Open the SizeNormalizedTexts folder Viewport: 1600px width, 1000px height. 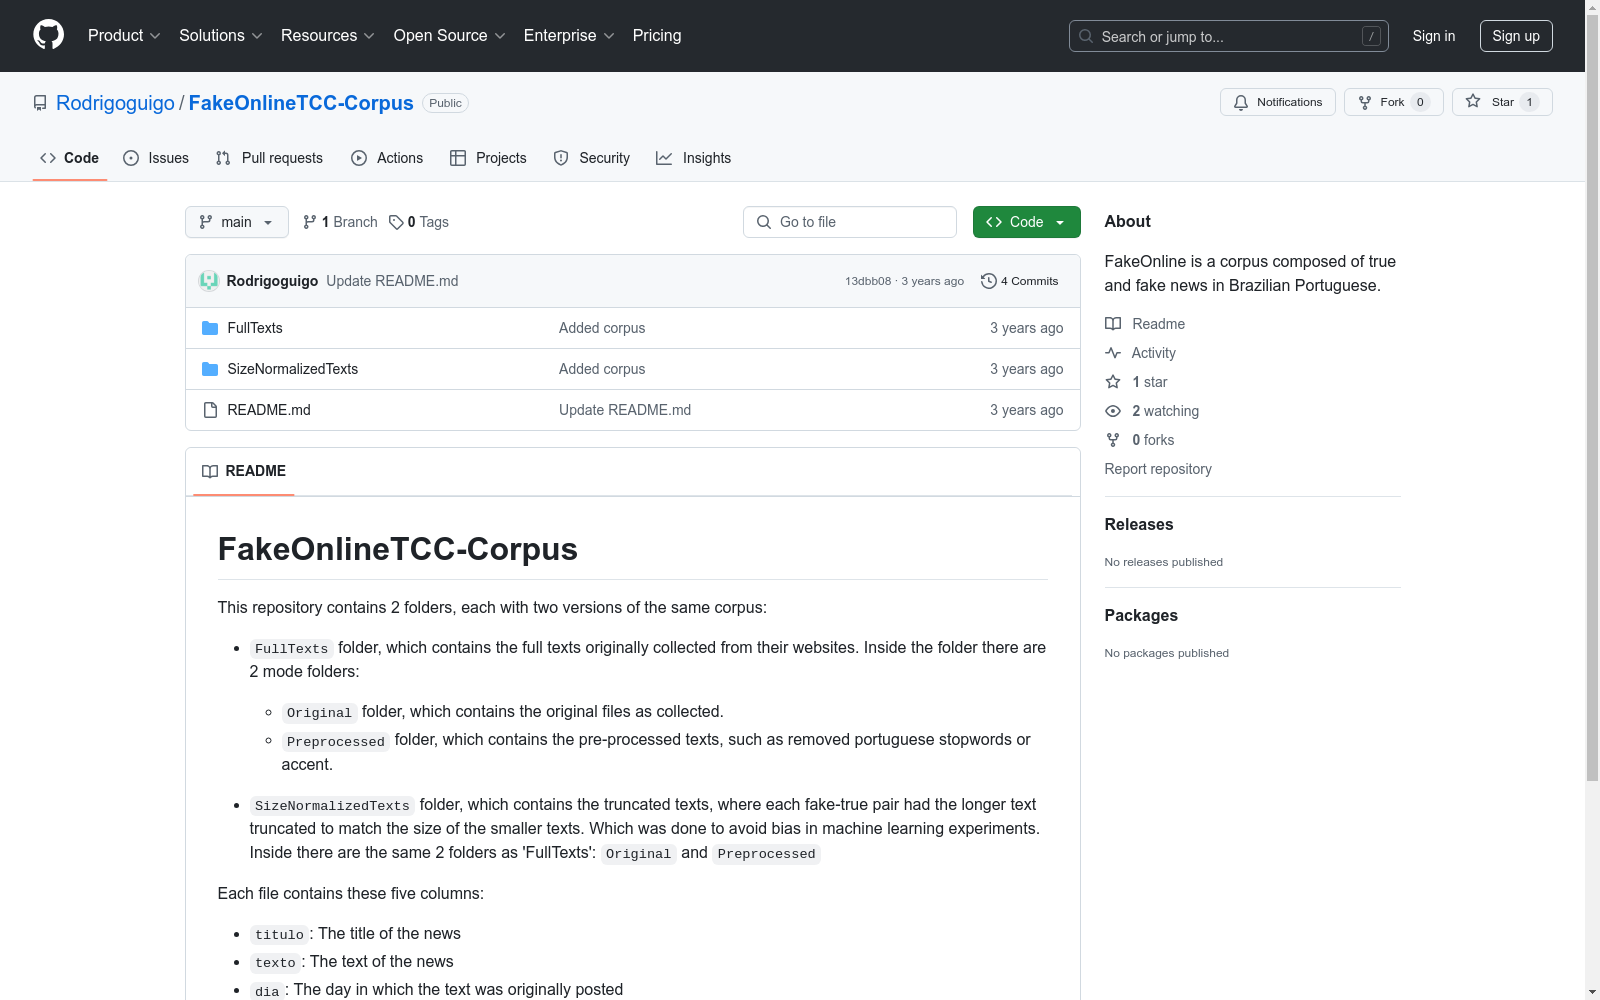click(x=293, y=369)
